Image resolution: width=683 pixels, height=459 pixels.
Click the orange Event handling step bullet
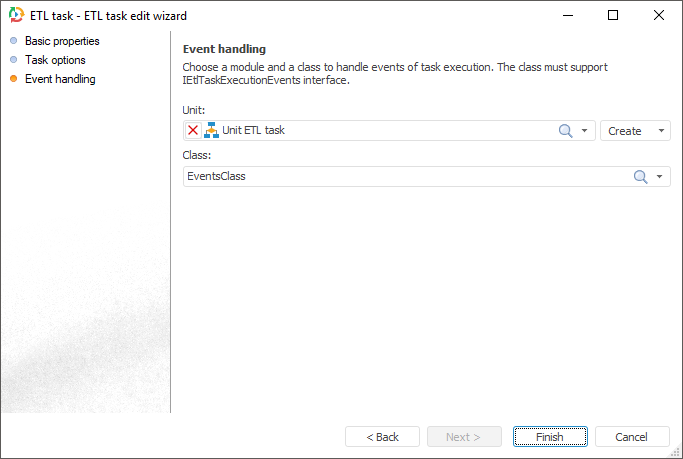coord(13,79)
